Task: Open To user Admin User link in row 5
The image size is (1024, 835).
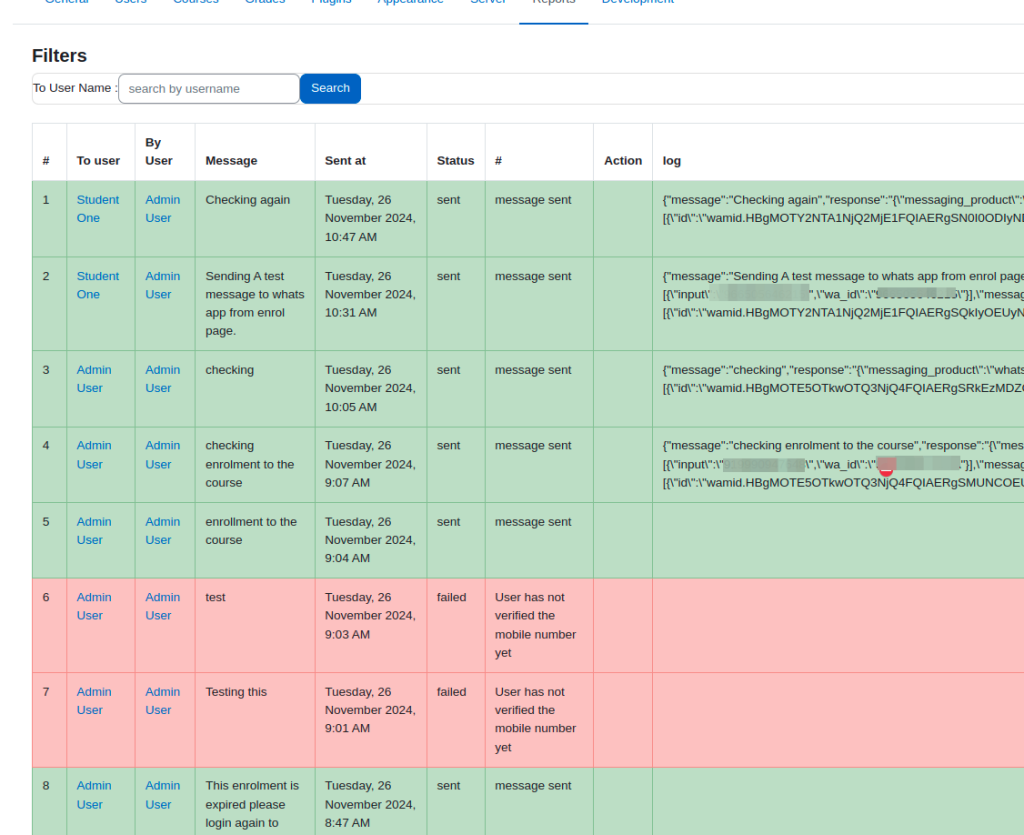Action: [x=94, y=531]
